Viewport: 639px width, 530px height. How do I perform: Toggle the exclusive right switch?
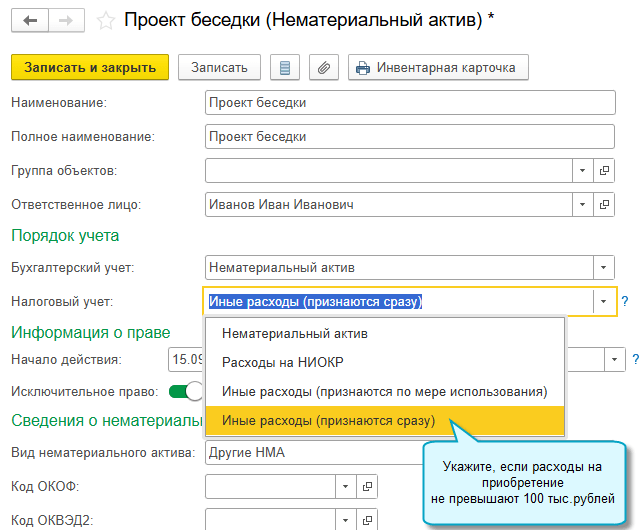click(x=180, y=391)
